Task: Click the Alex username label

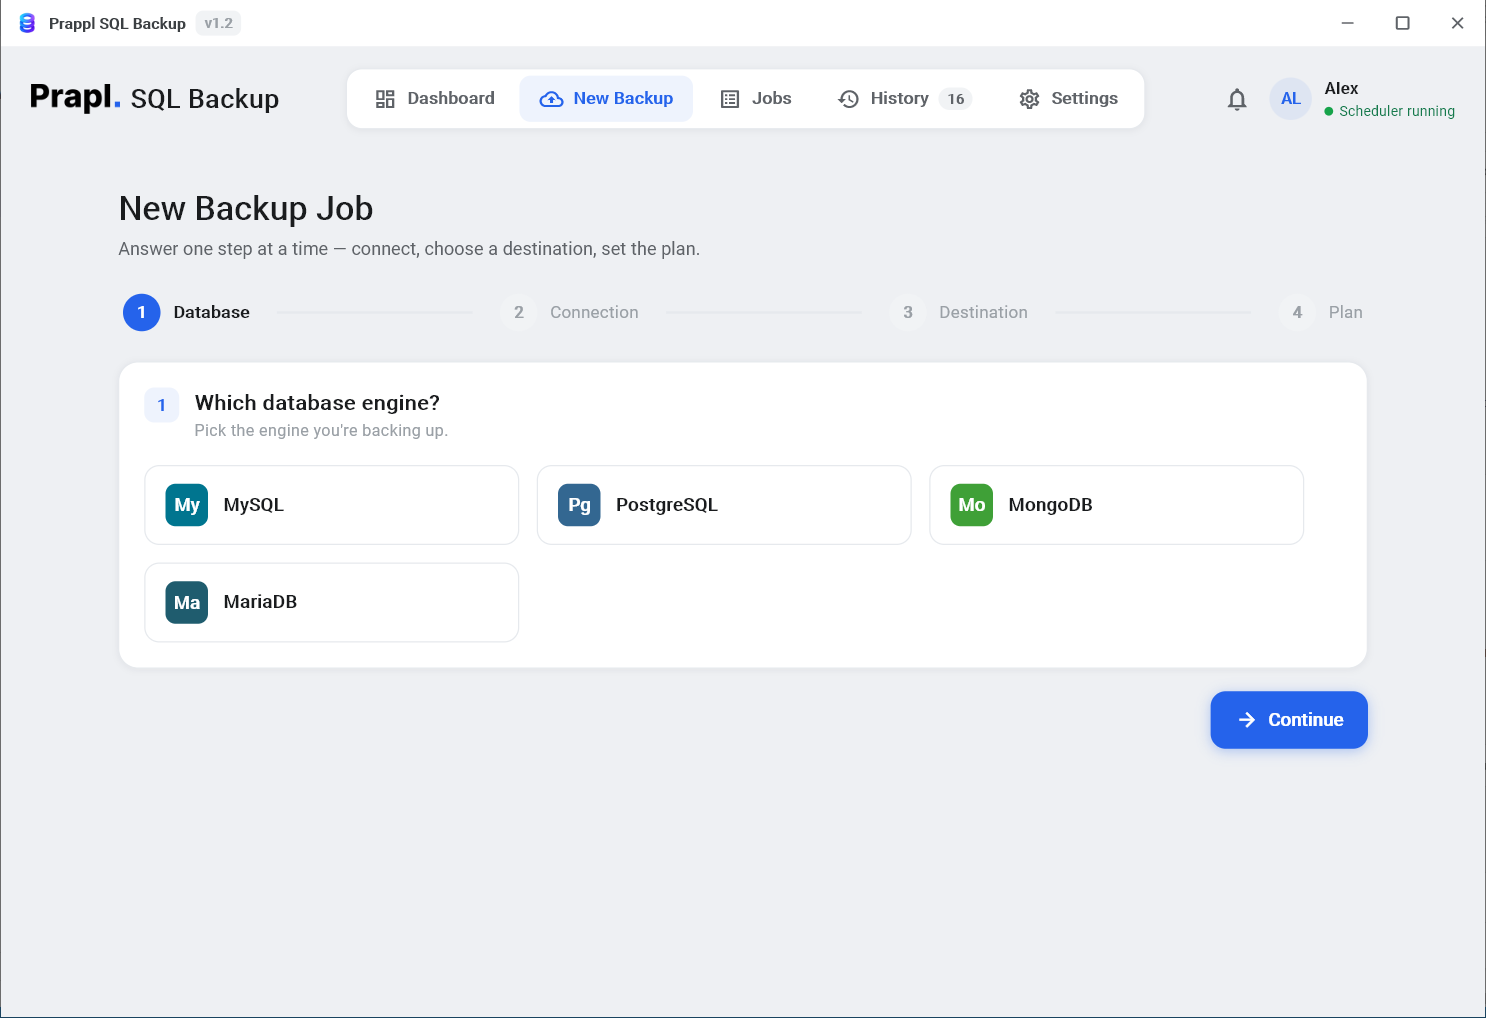Action: 1341,88
